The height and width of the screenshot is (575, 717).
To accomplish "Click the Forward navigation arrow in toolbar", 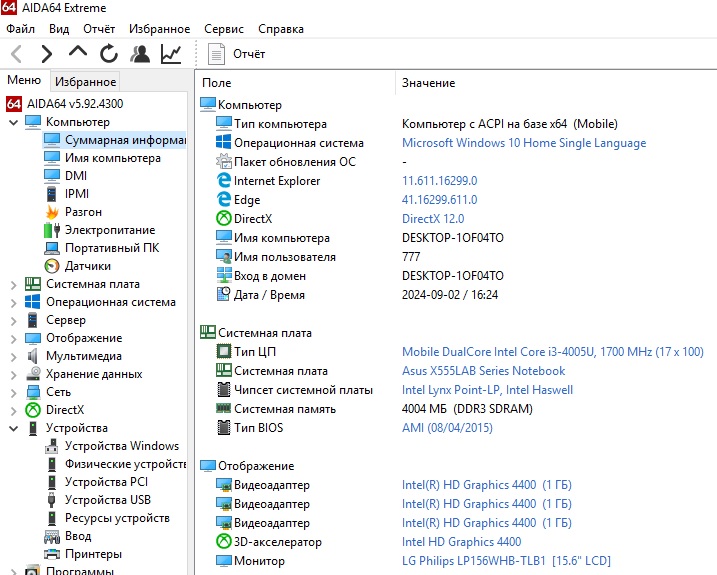I will (47, 54).
